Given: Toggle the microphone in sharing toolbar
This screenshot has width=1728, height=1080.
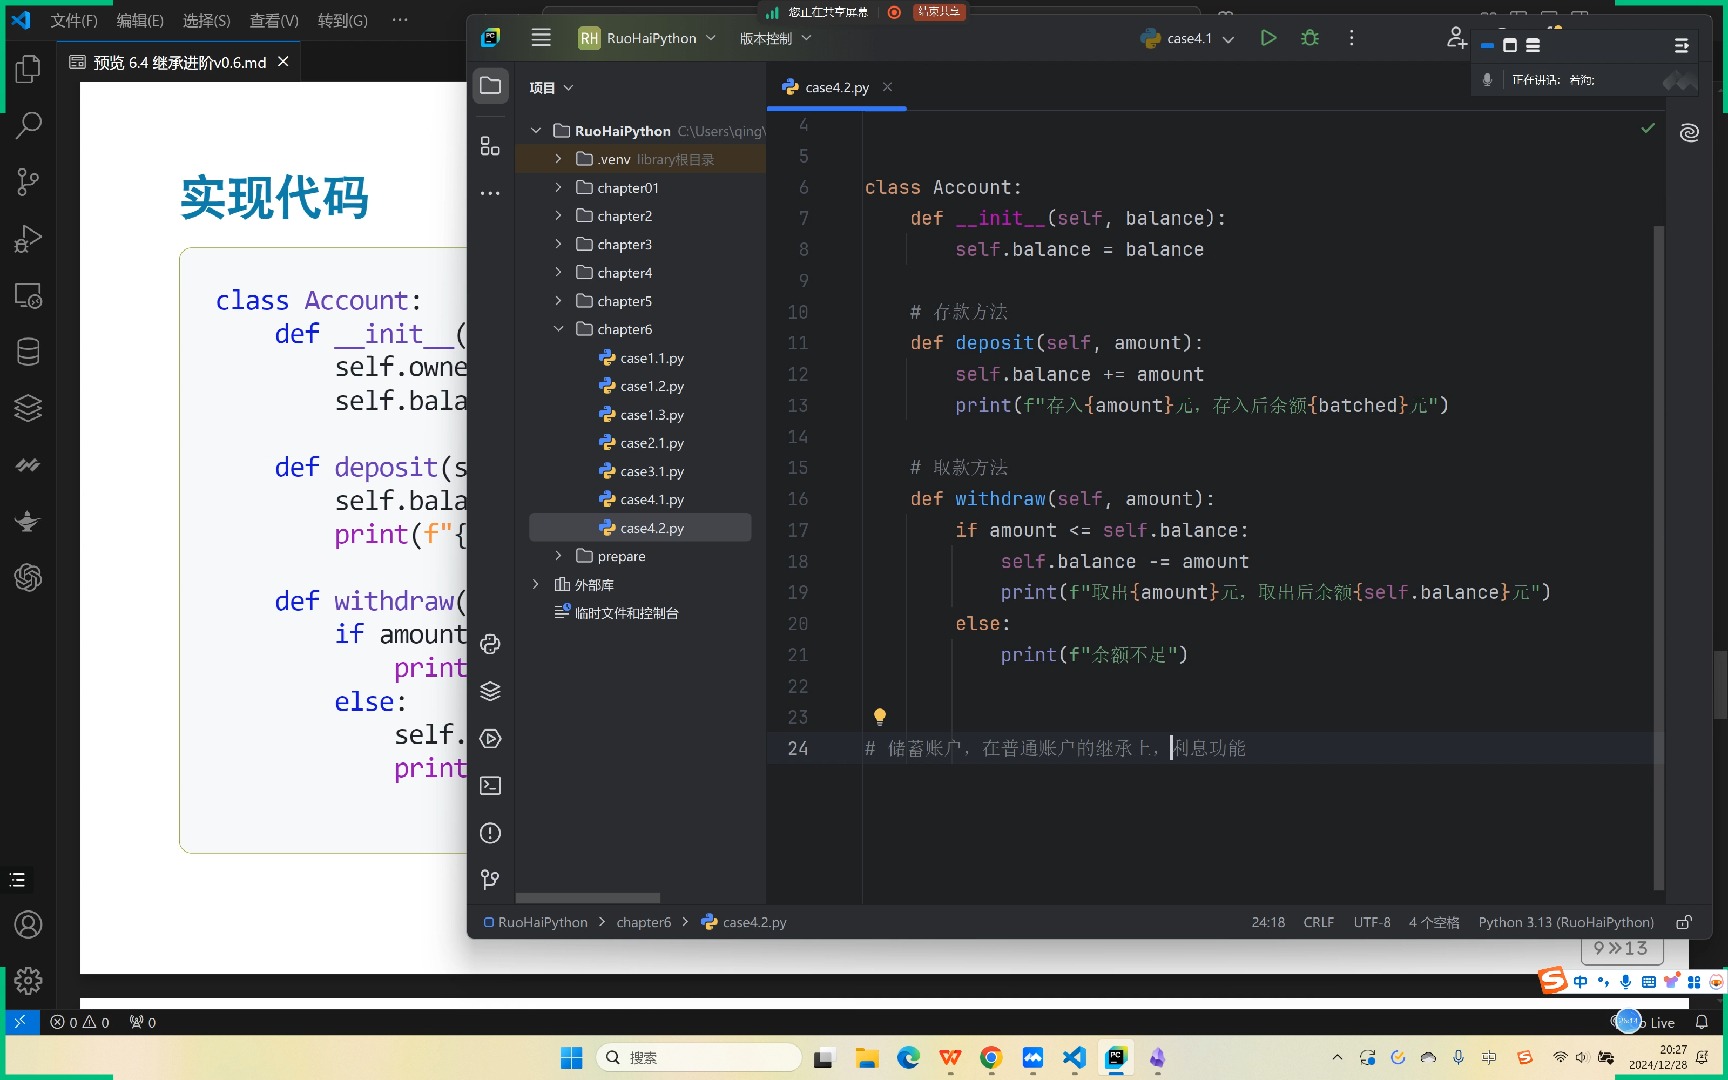Looking at the screenshot, I should tap(1487, 80).
